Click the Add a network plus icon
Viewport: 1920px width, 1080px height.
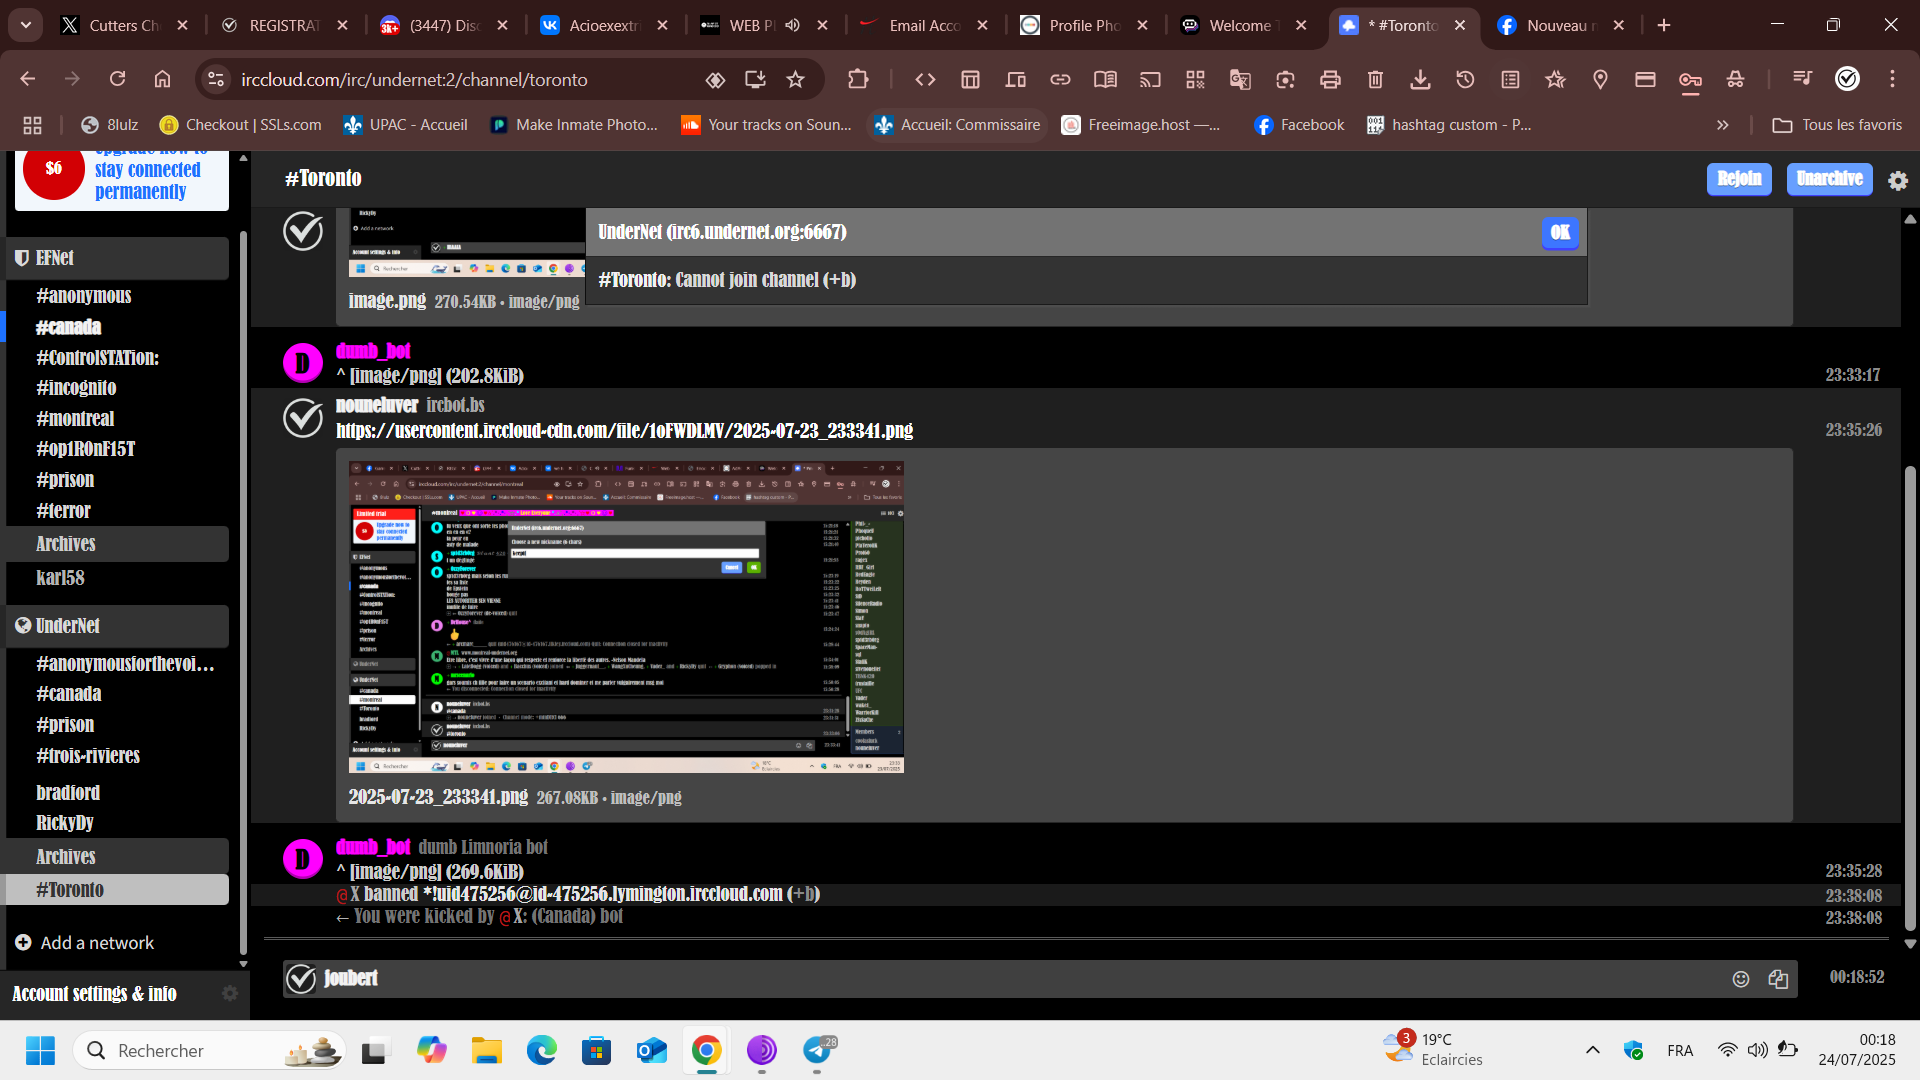pos(23,942)
